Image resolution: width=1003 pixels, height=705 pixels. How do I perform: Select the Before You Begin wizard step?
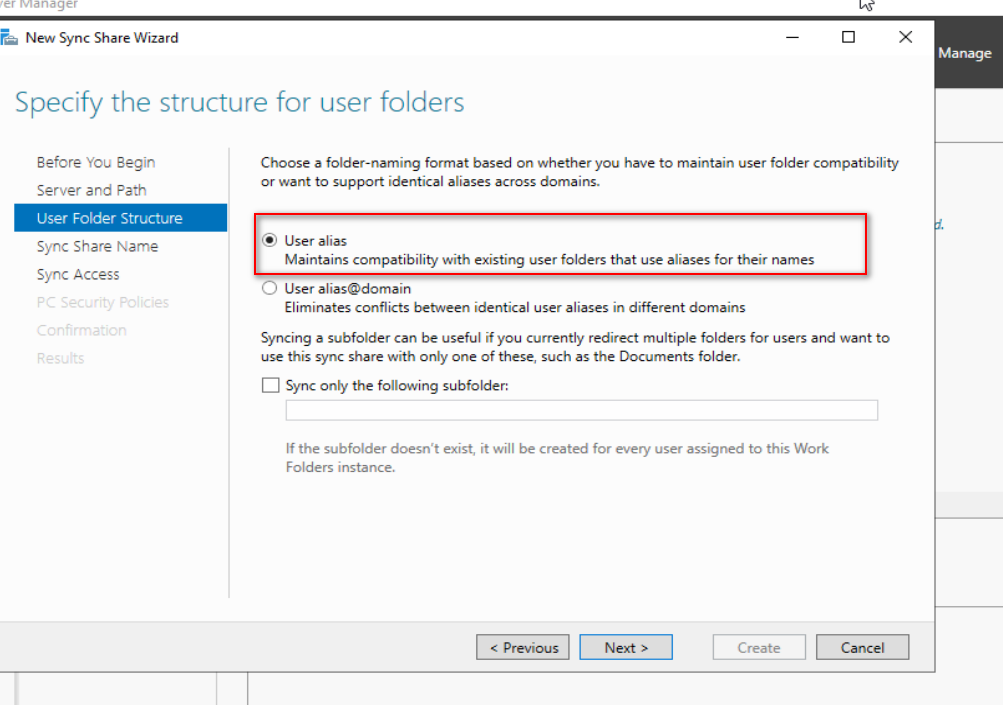pyautogui.click(x=95, y=161)
